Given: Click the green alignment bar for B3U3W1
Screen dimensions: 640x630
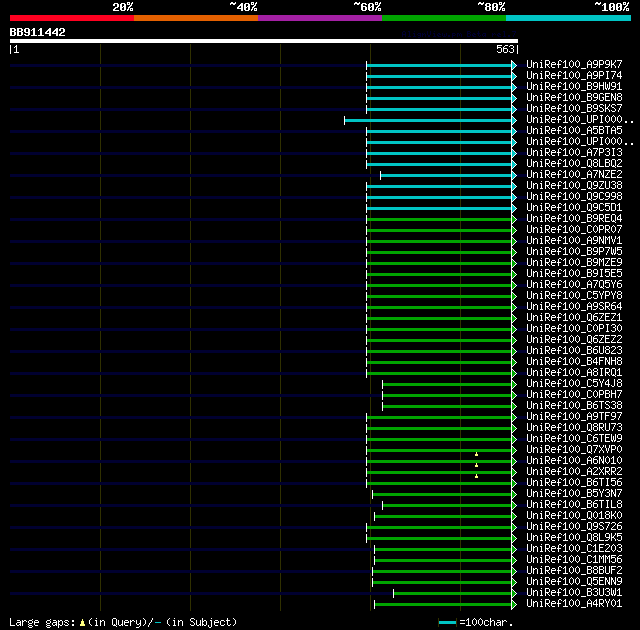Looking at the screenshot, I should pyautogui.click(x=452, y=593).
